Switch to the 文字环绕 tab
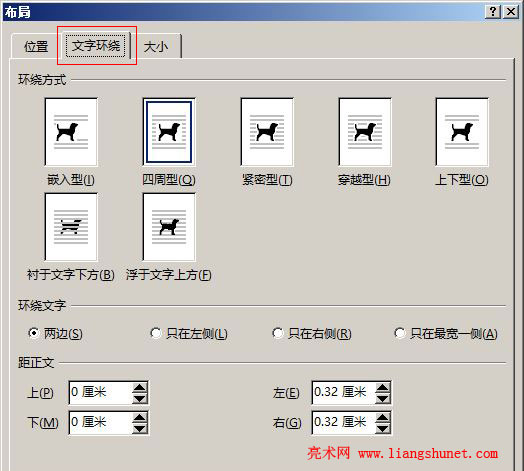Screen dimensions: 524x471 (96, 45)
